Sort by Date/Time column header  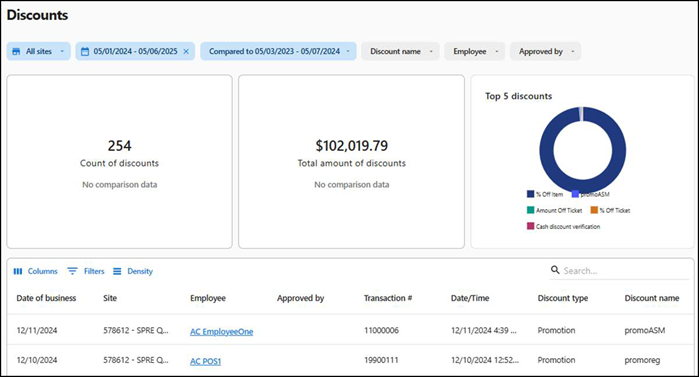[x=470, y=298]
